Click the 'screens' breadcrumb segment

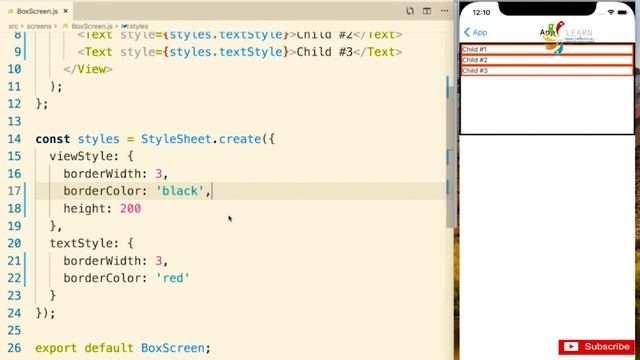coord(39,26)
